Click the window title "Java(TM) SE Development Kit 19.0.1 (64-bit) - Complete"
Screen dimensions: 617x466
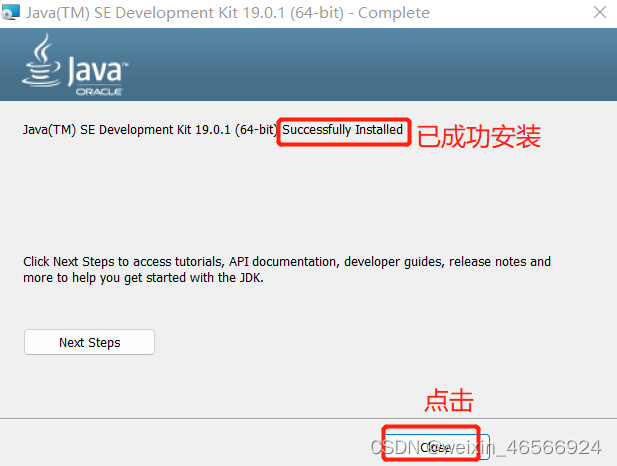(x=227, y=13)
